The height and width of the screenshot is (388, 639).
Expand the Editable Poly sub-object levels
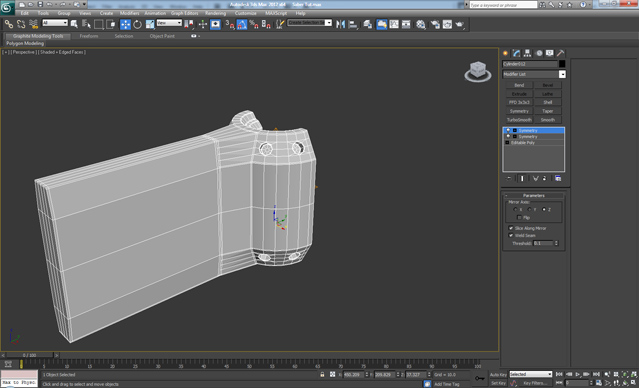coord(507,143)
